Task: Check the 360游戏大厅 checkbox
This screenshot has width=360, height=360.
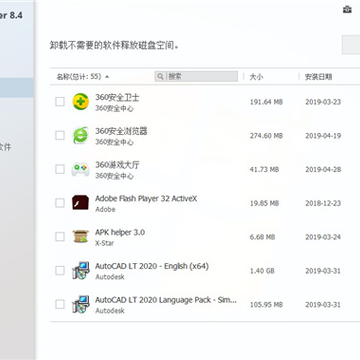Action: coord(60,169)
